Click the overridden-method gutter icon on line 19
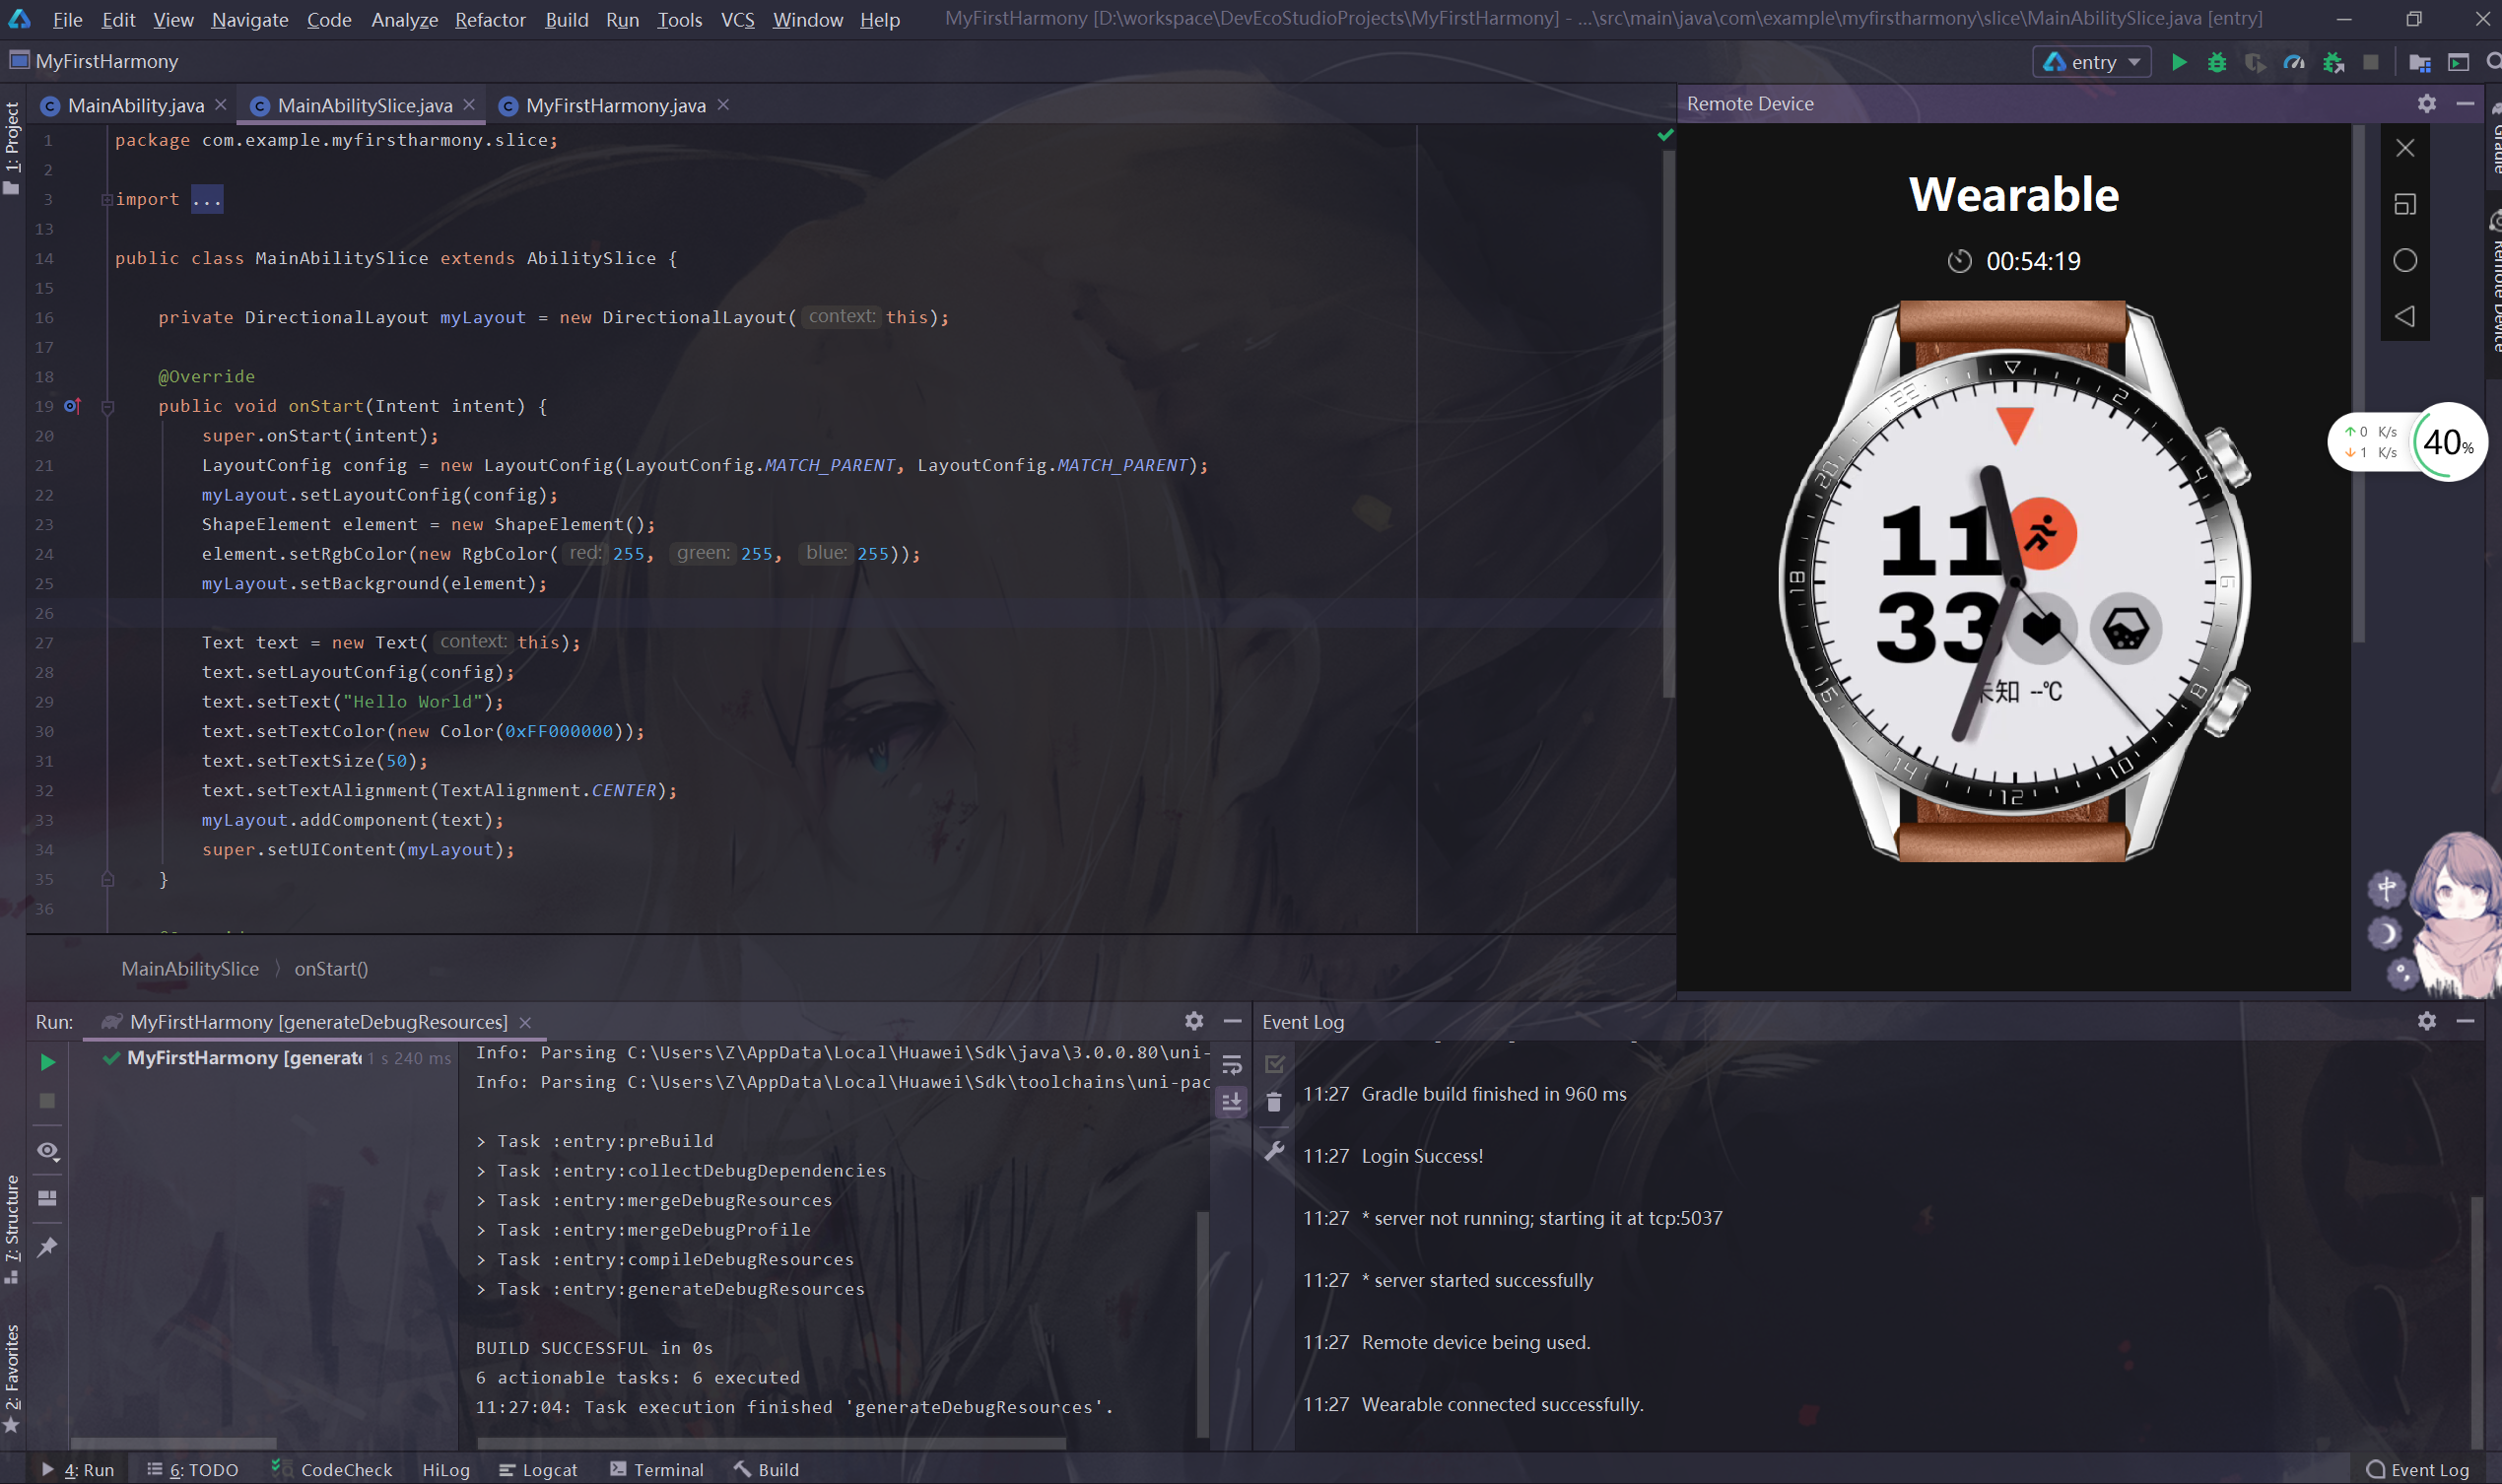Viewport: 2502px width, 1484px height. click(x=73, y=405)
